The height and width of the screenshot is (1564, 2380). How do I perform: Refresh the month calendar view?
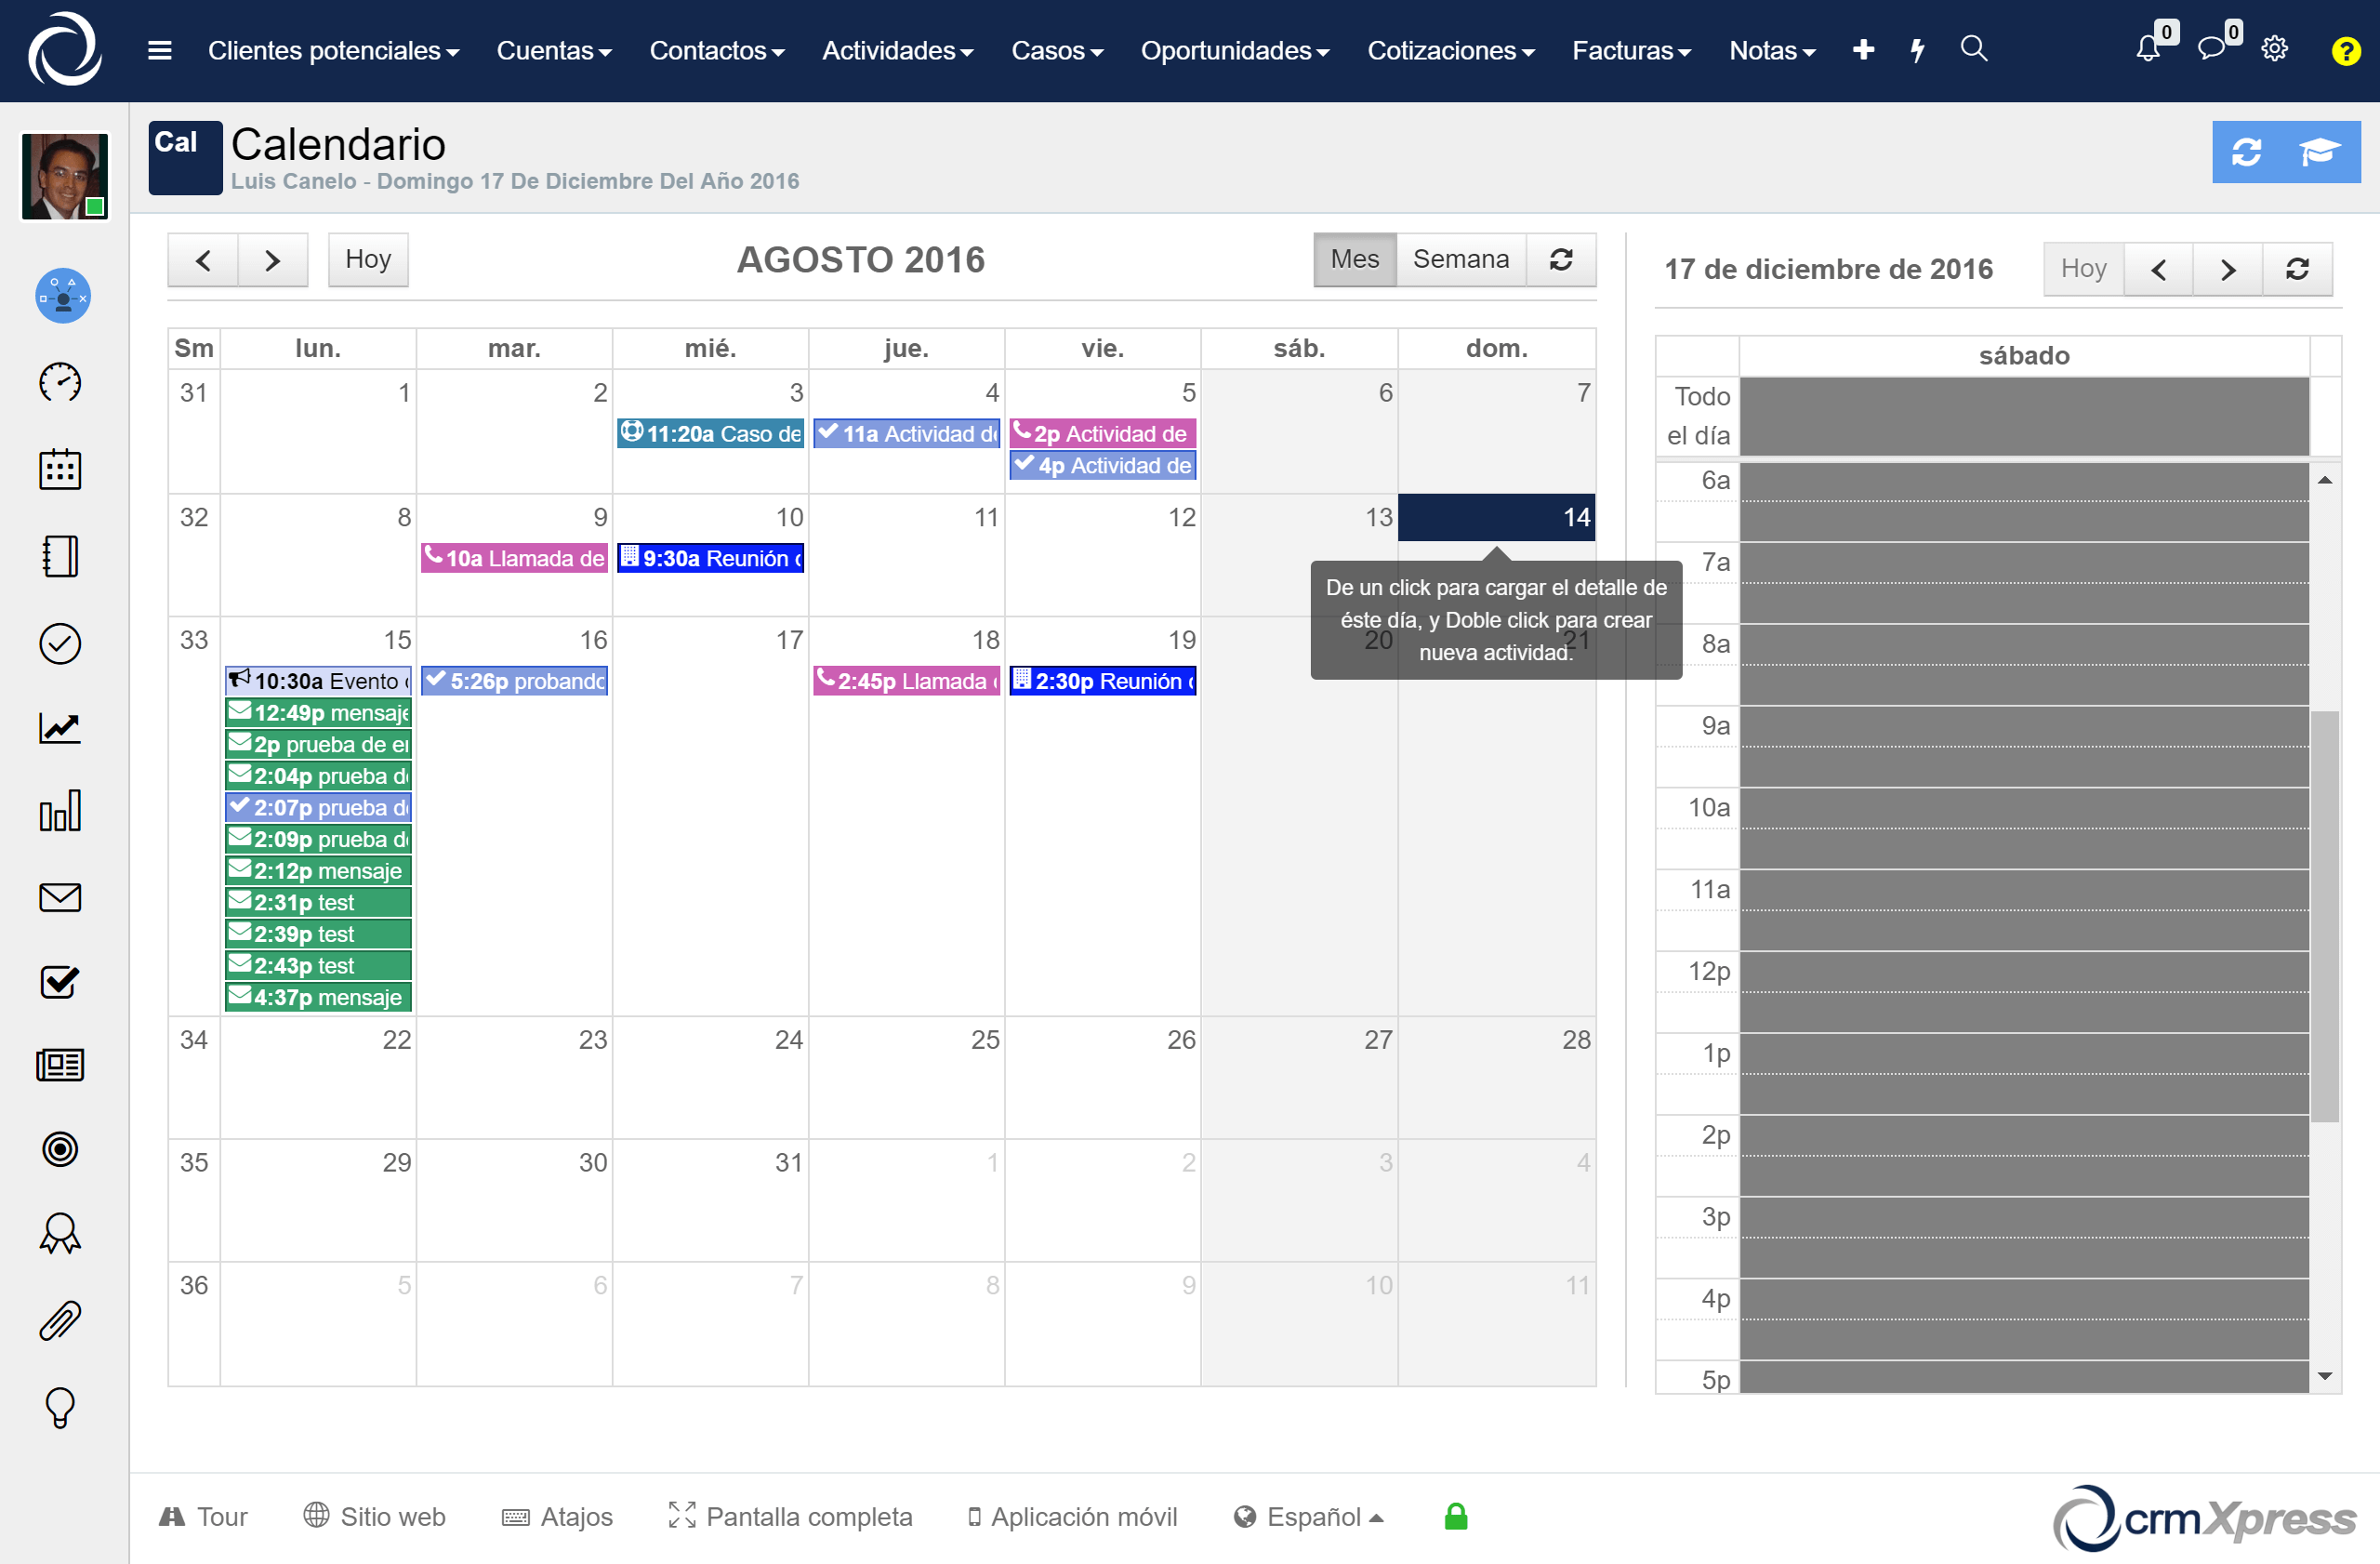[x=1561, y=259]
